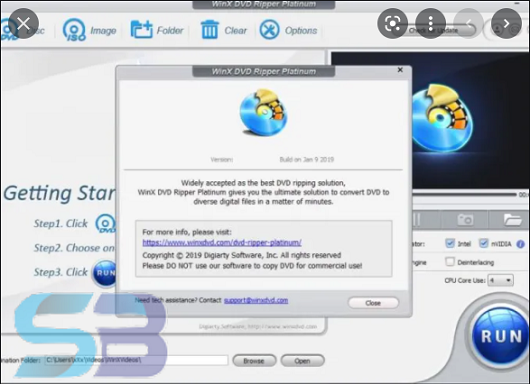Click the info icon next to nVIDIA
Screen dimensions: 530x384
[x=521, y=244]
